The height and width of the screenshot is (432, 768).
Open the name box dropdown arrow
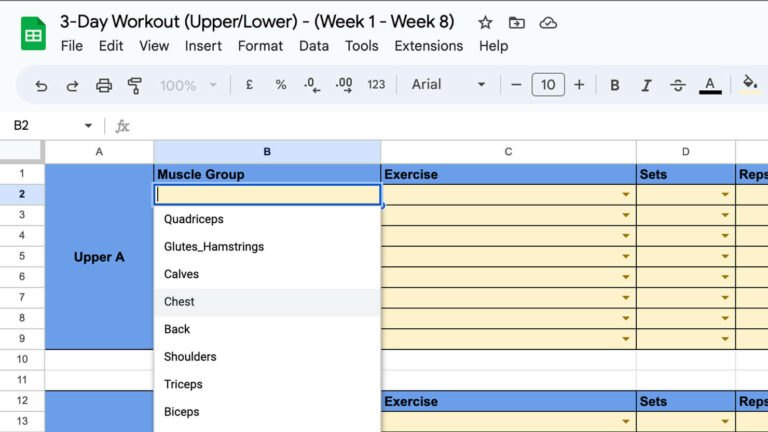[x=88, y=126]
